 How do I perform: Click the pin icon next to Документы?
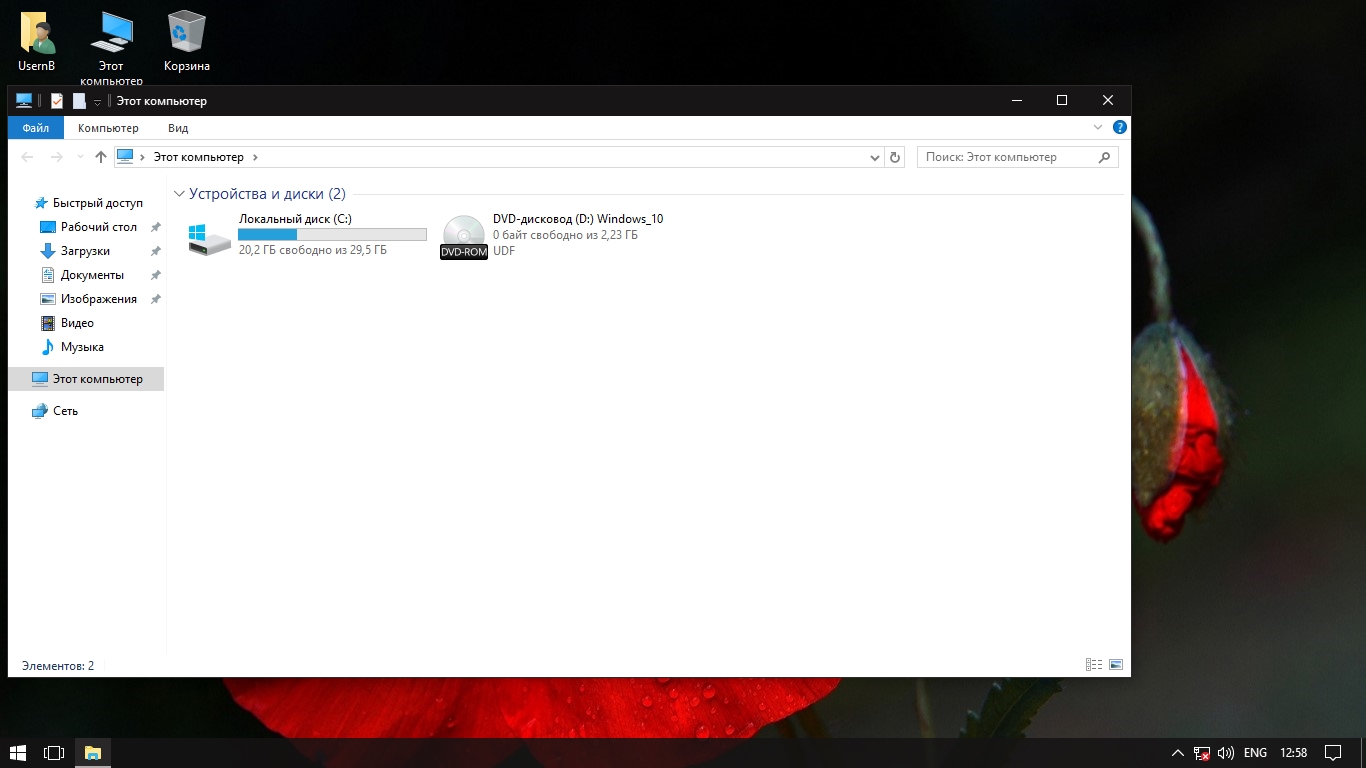pos(155,275)
